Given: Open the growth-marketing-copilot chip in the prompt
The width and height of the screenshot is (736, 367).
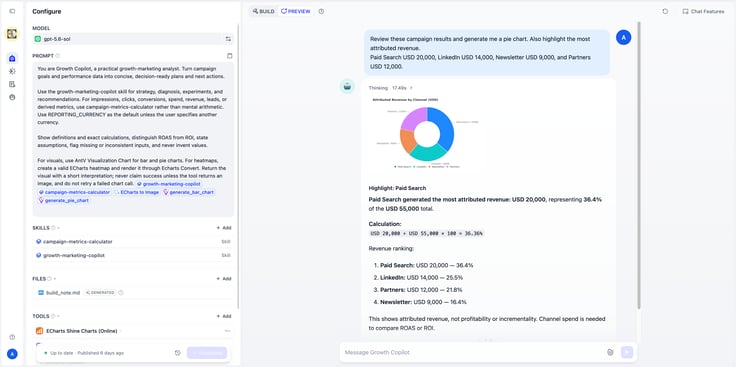Looking at the screenshot, I should (x=169, y=184).
